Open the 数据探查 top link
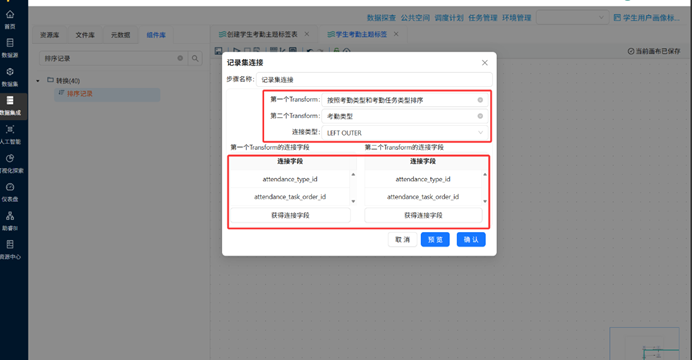The height and width of the screenshot is (360, 692). [x=381, y=18]
